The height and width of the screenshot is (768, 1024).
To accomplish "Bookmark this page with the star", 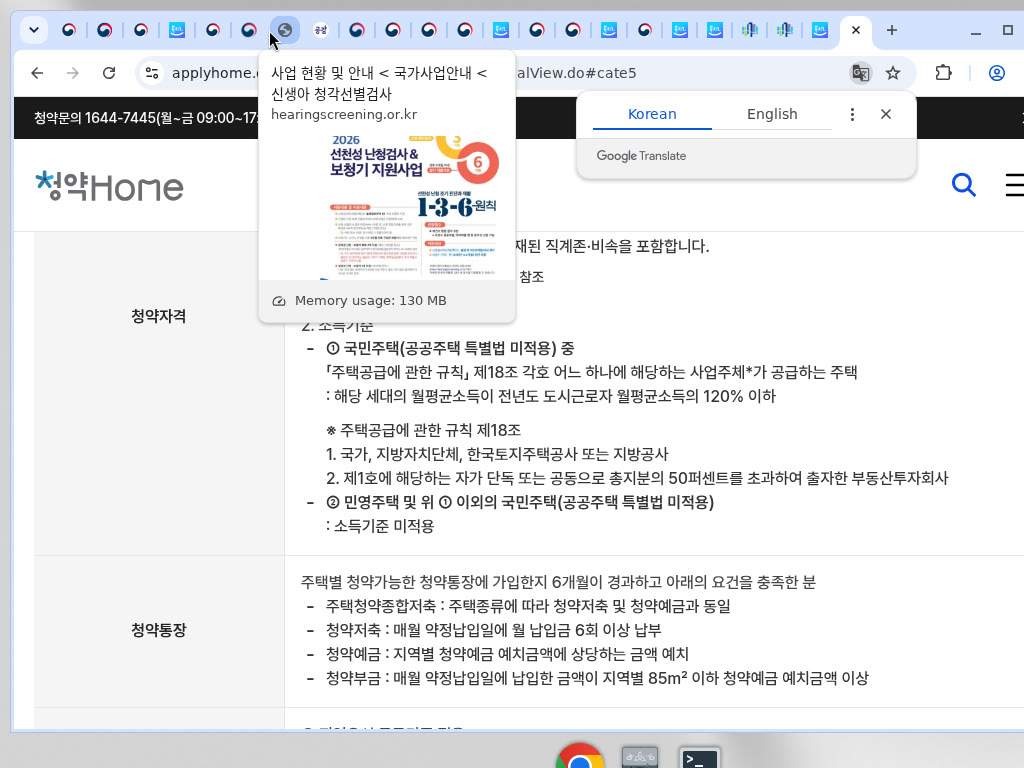I will (893, 73).
